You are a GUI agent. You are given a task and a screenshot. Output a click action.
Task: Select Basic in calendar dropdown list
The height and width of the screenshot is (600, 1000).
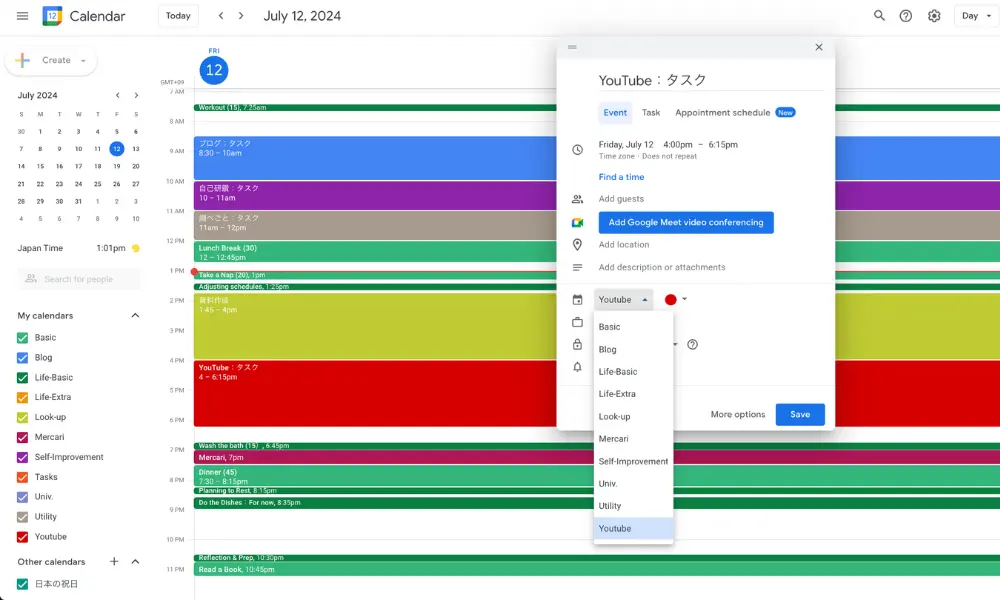(x=633, y=327)
